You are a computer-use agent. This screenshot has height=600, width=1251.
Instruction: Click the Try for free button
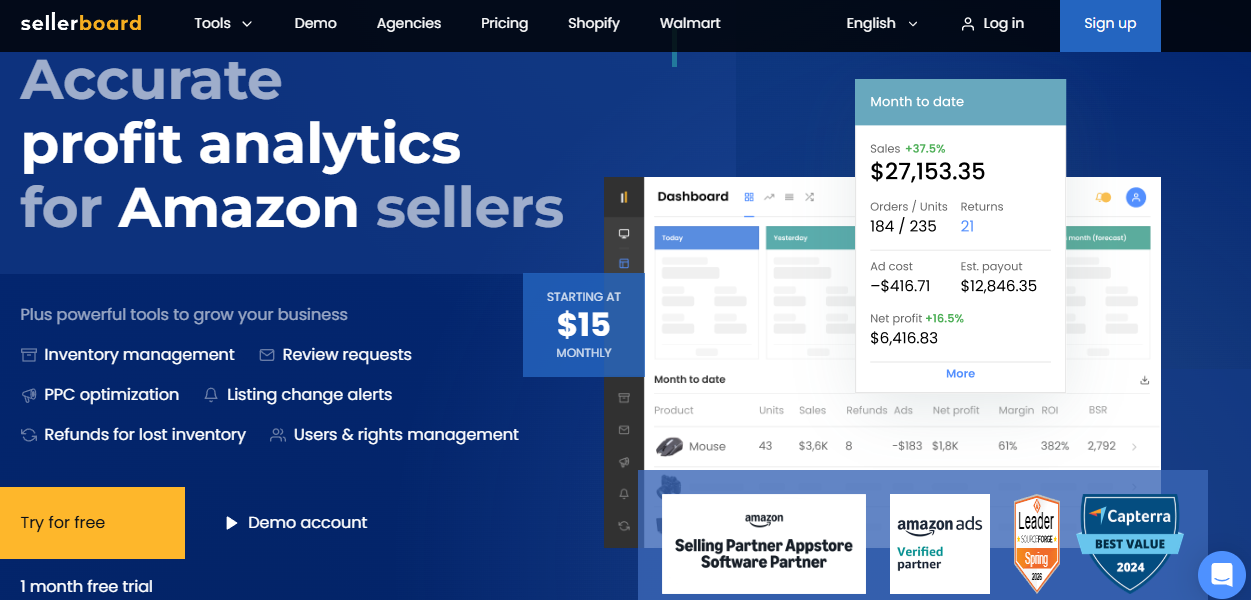pyautogui.click(x=92, y=523)
